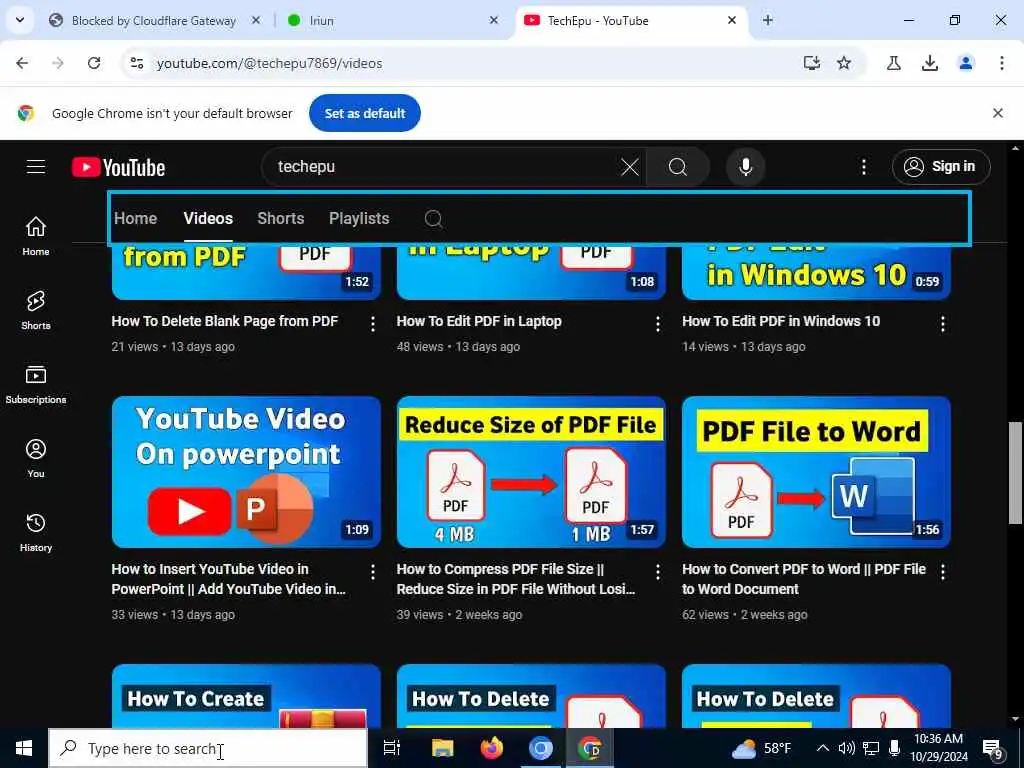Click the YouTube search input field
Image resolution: width=1024 pixels, height=768 pixels.
[444, 167]
